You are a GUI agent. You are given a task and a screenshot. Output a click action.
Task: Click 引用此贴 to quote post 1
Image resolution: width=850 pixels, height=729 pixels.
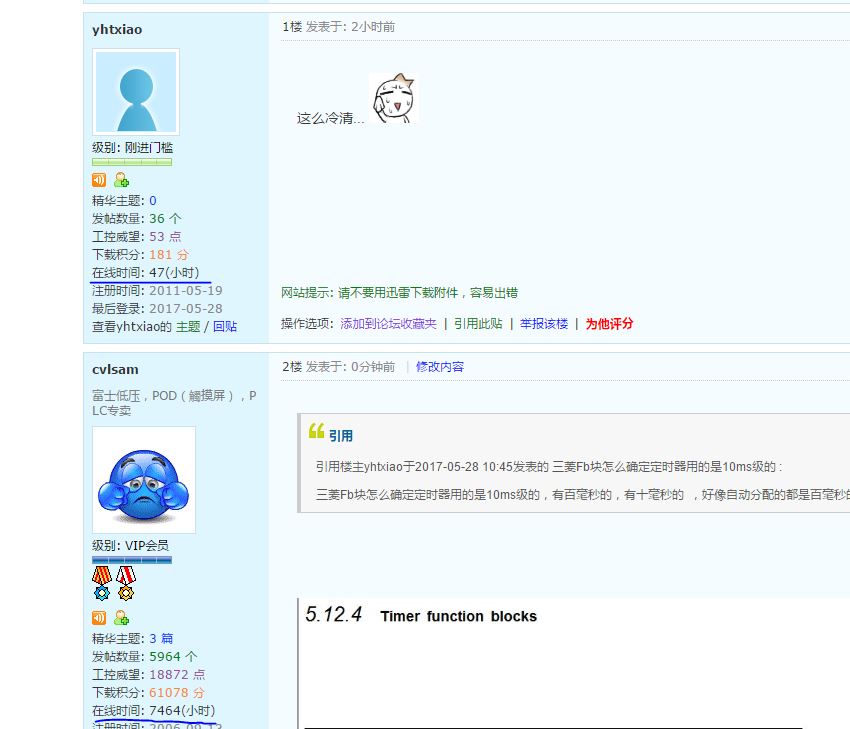478,324
